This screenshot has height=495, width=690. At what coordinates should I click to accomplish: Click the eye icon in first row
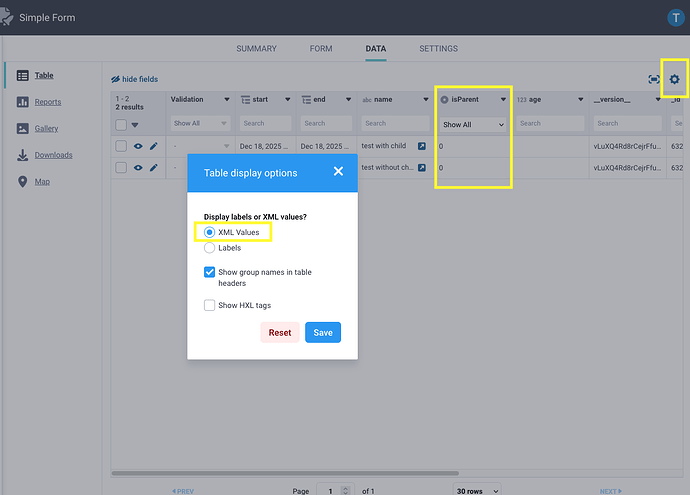coord(138,146)
